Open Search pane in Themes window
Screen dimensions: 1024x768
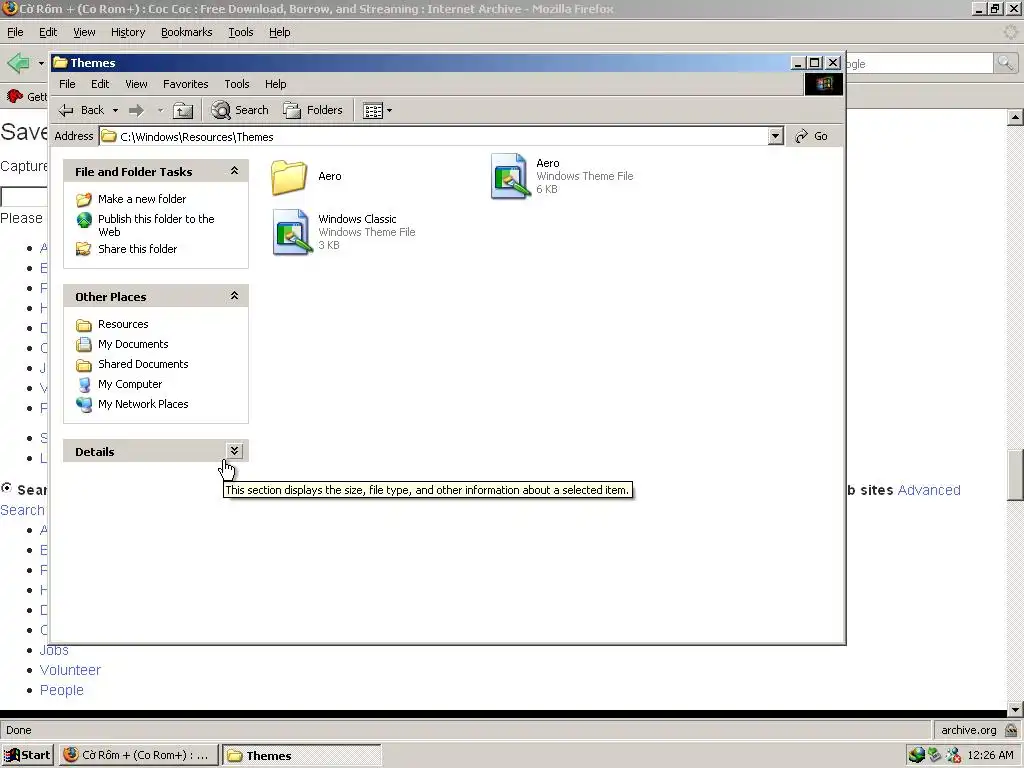240,110
